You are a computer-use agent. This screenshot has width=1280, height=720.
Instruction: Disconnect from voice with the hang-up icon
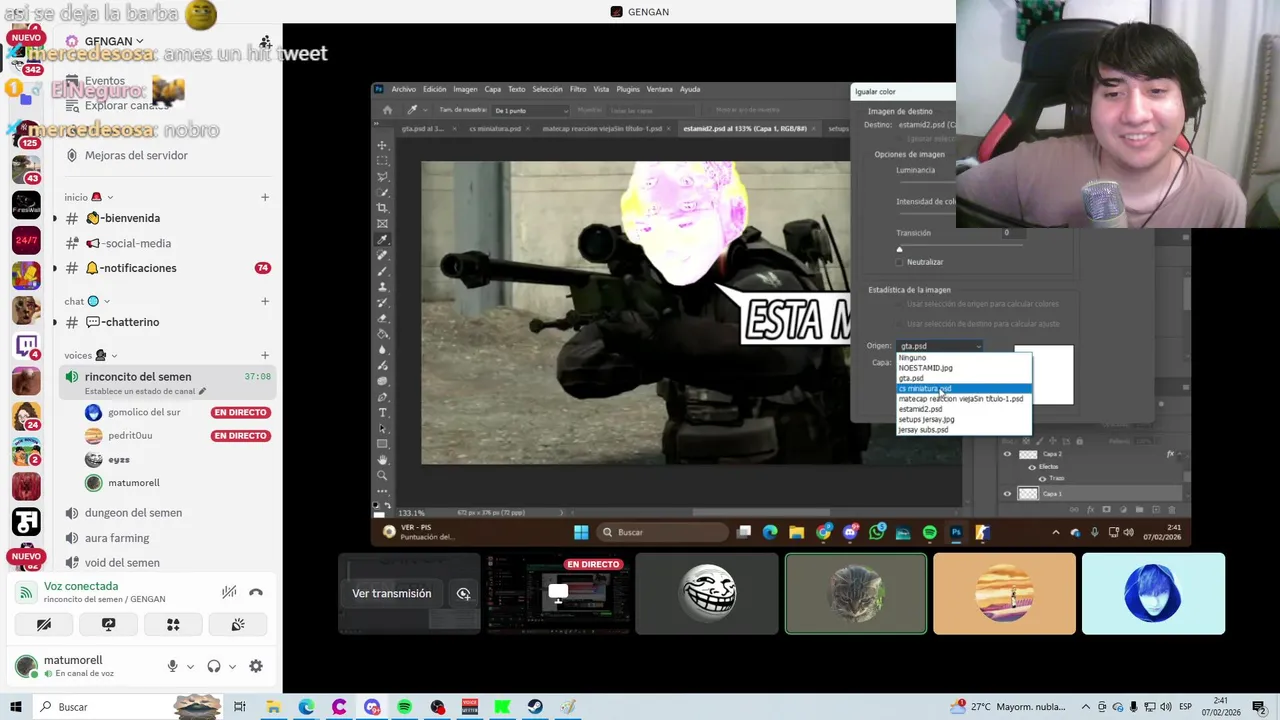pos(256,592)
